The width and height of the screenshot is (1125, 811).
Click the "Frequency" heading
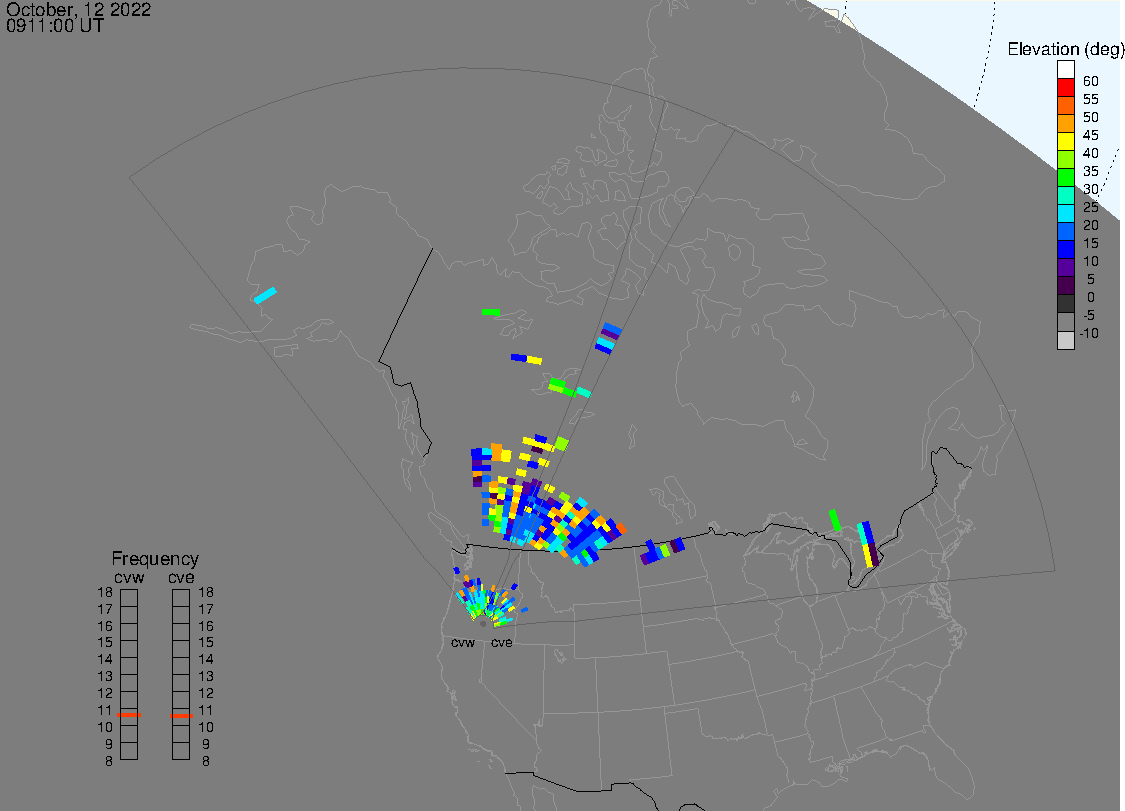(x=155, y=558)
